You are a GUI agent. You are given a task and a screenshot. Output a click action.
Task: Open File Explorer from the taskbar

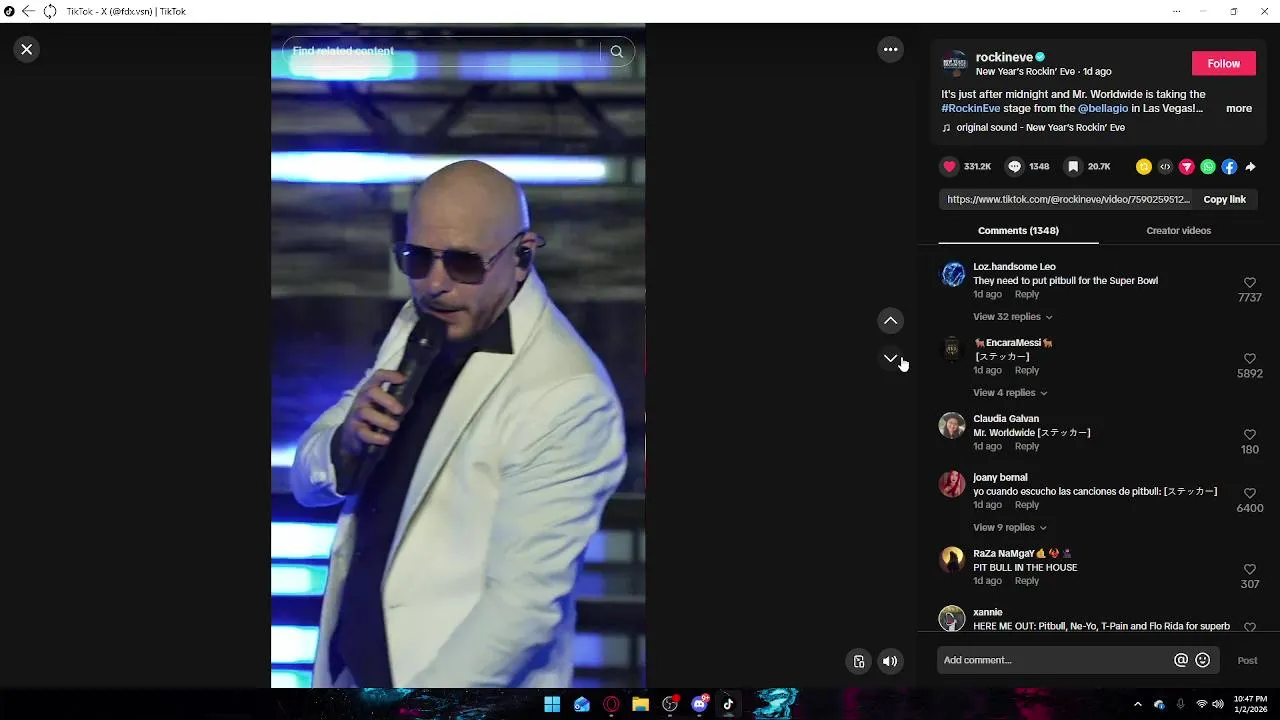(640, 704)
